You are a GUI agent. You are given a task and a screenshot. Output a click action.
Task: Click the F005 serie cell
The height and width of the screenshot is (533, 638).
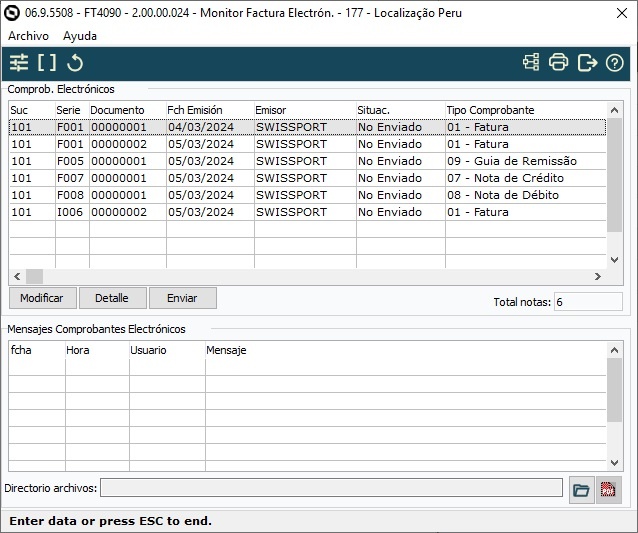[70, 161]
